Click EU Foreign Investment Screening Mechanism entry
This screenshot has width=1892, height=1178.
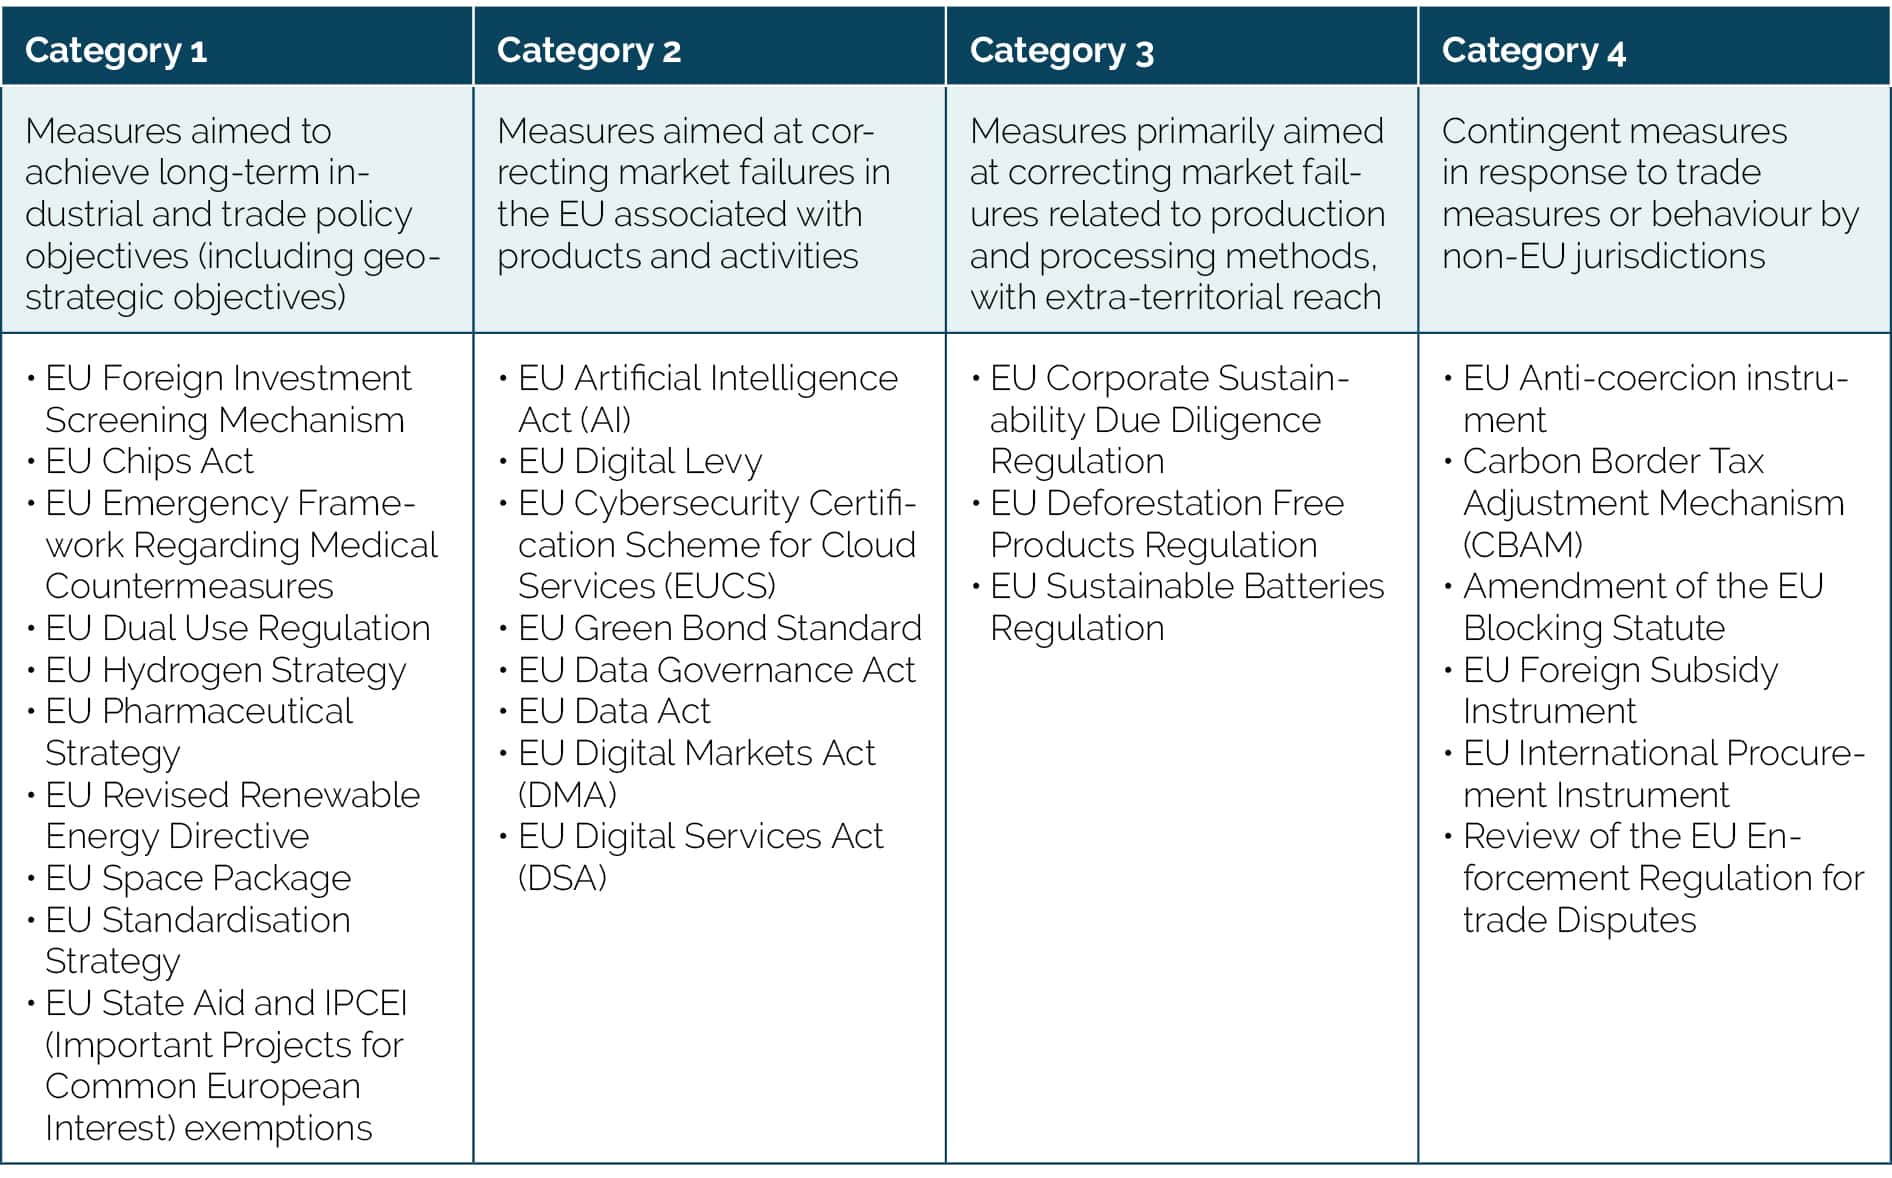coord(227,399)
